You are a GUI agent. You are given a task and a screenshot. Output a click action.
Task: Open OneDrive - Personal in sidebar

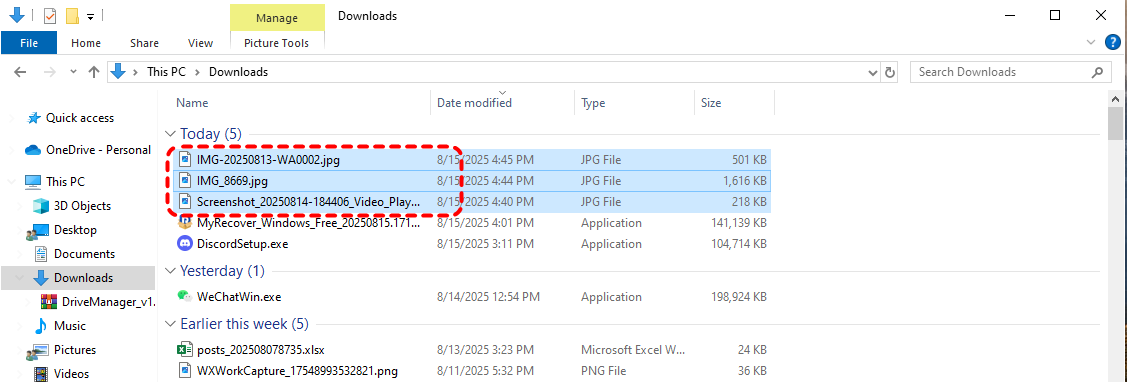pyautogui.click(x=98, y=150)
